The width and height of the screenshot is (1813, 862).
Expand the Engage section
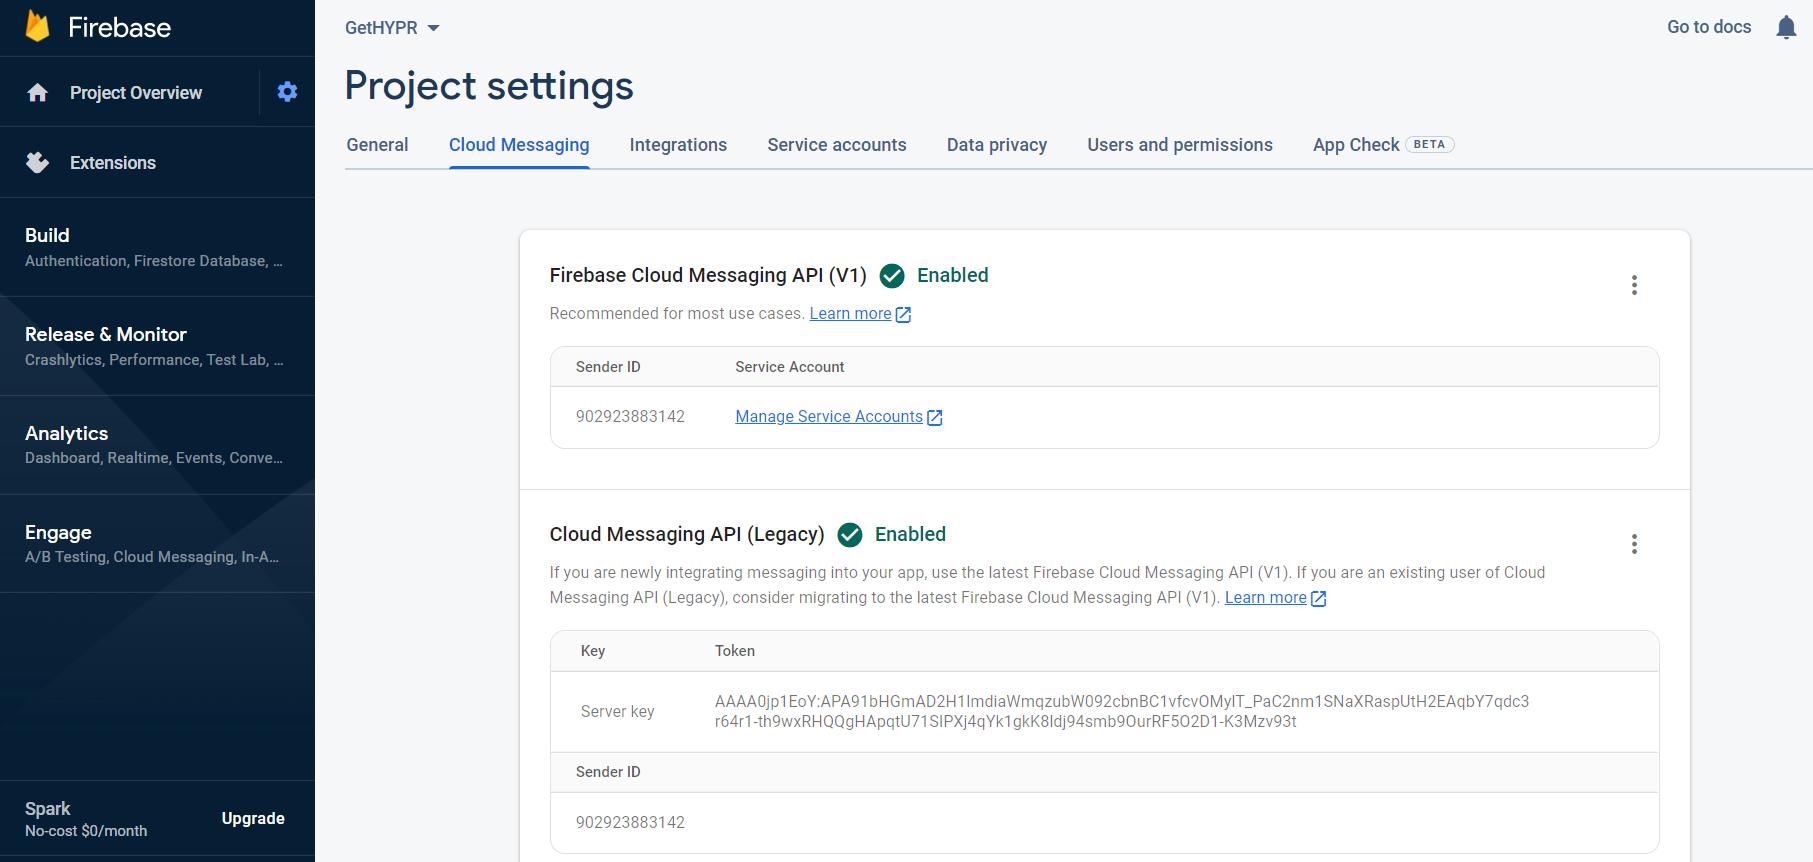(x=157, y=544)
